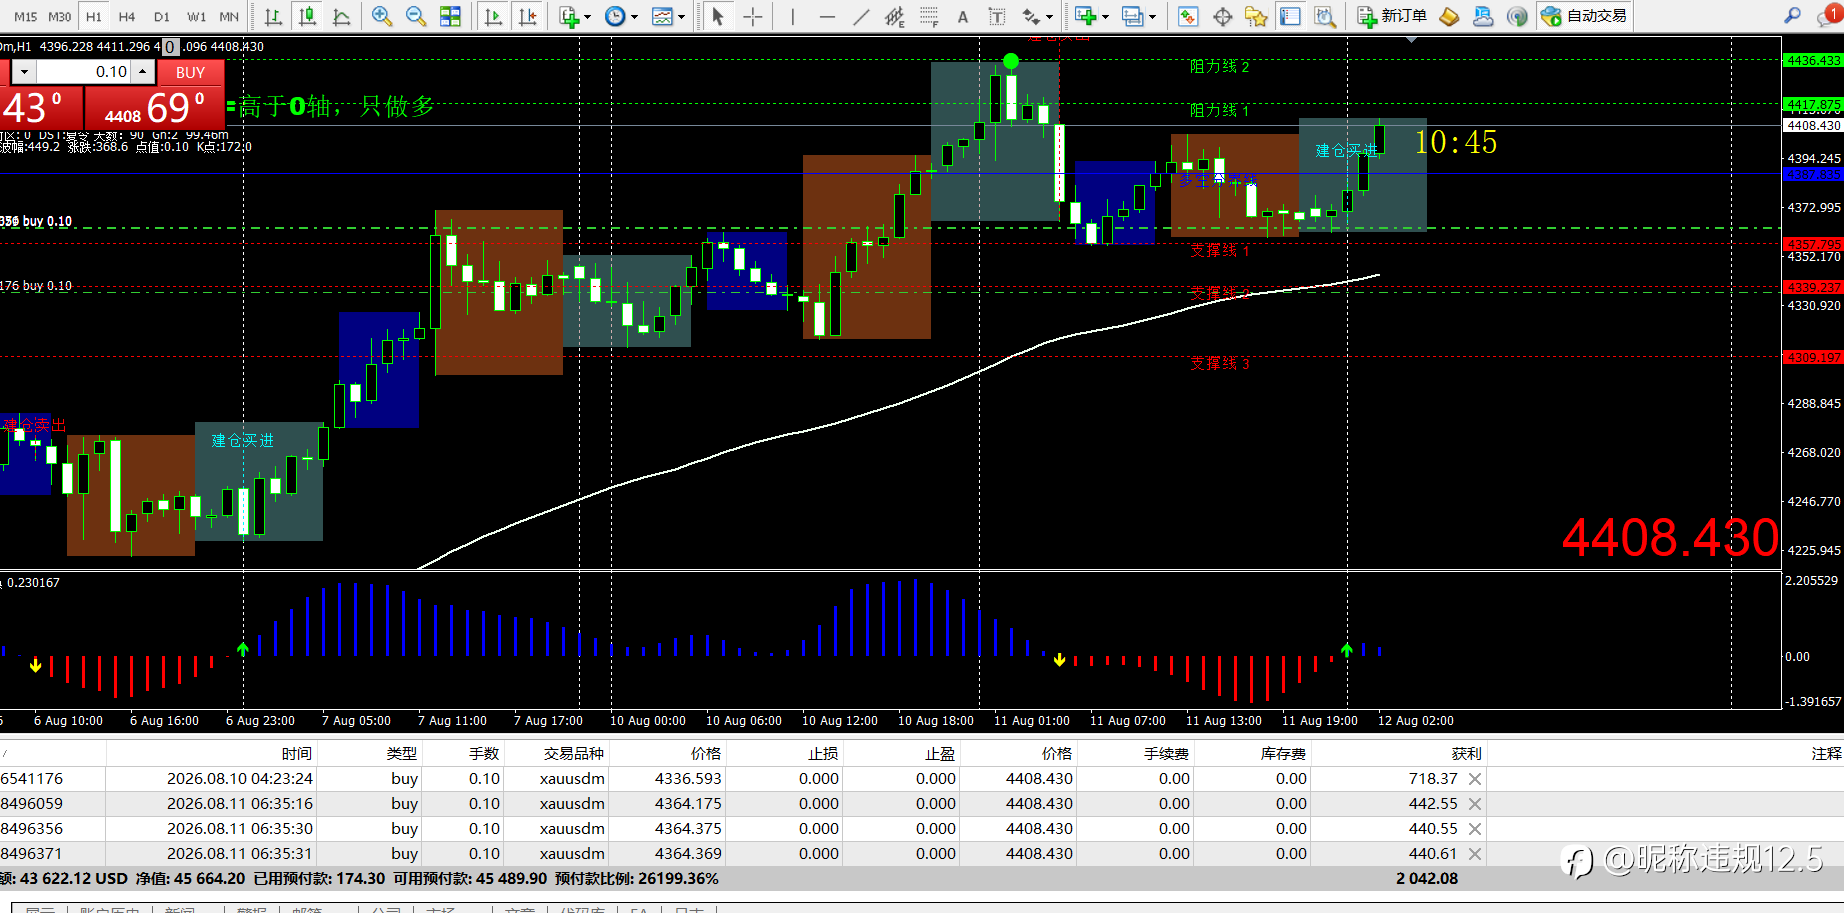Click the BUY one-click trading button
1844x913 pixels.
point(190,72)
